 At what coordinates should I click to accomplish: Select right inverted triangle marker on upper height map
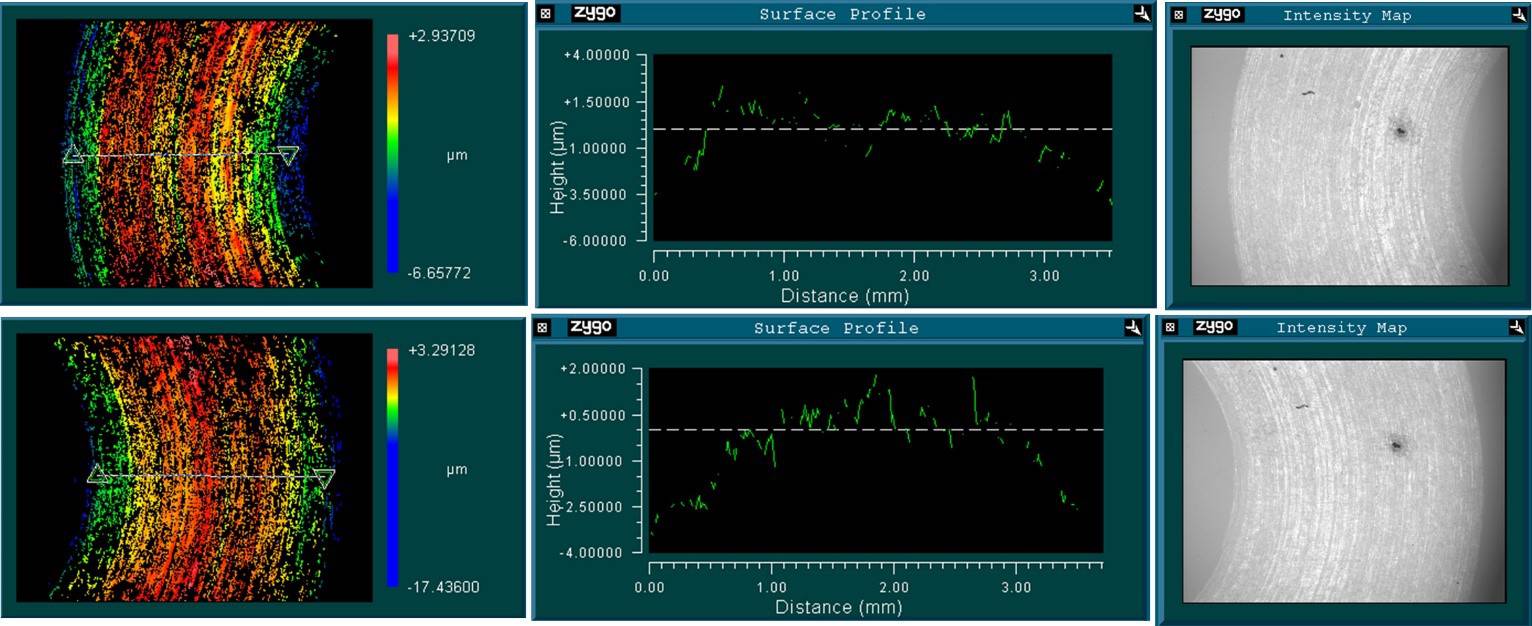[288, 155]
